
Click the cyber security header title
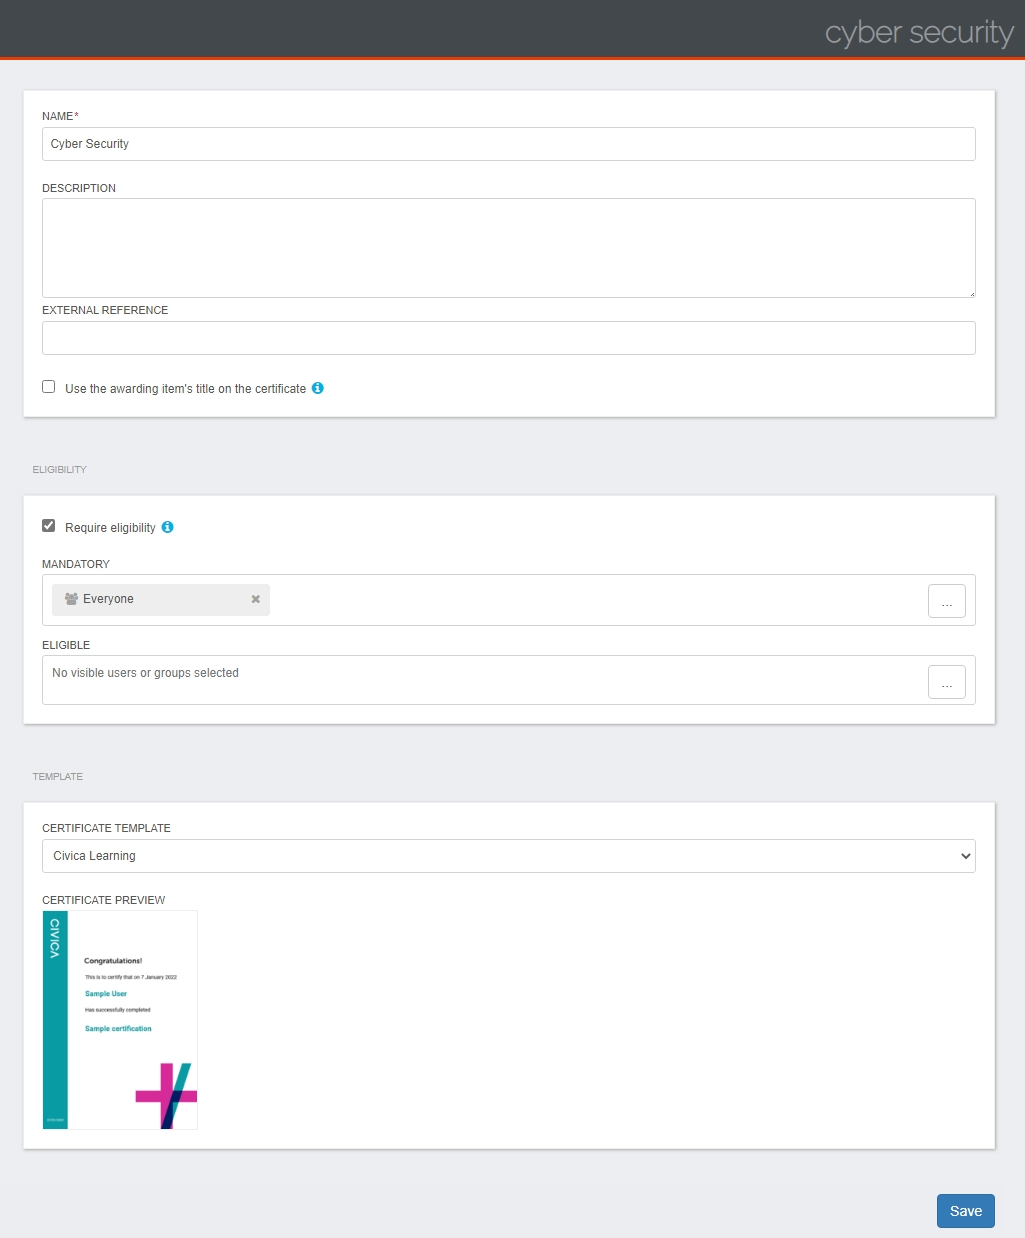click(919, 33)
